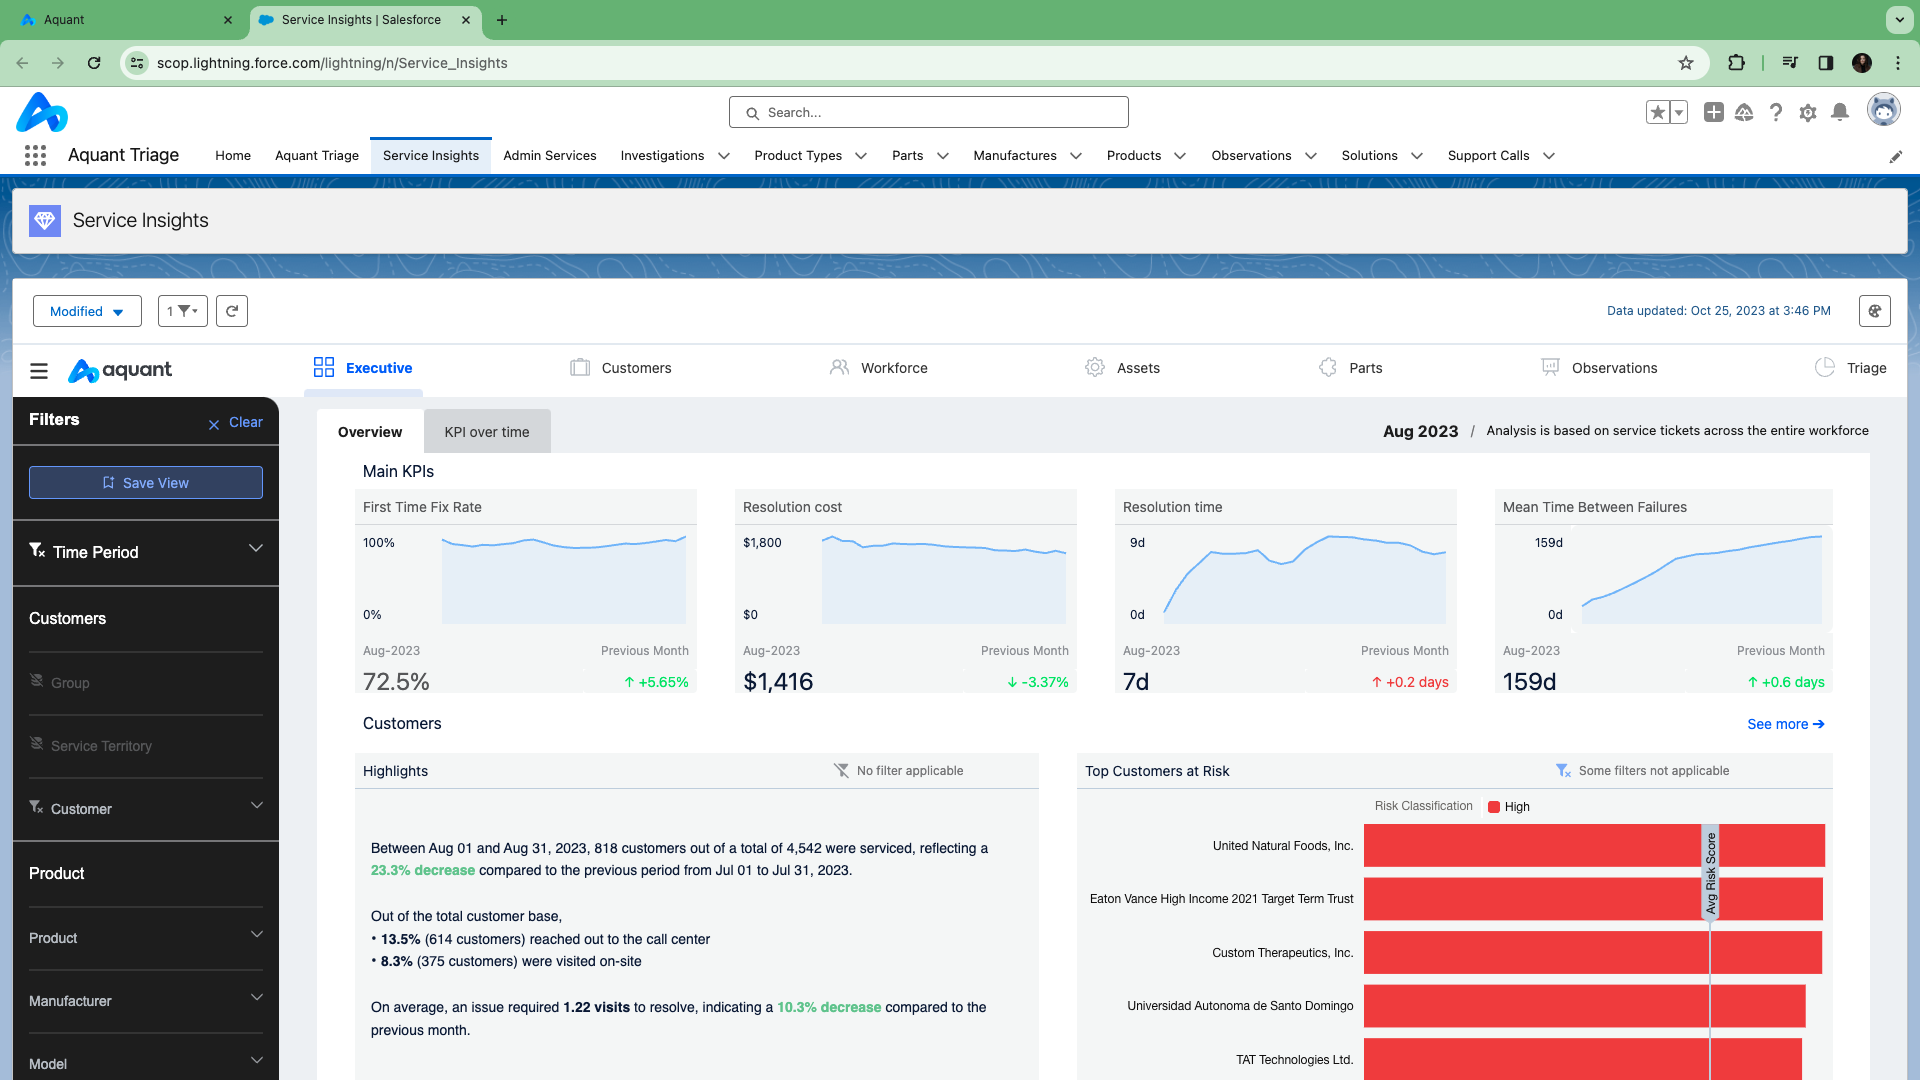Collapse the Time Period filter section
The height and width of the screenshot is (1080, 1920).
[x=256, y=548]
